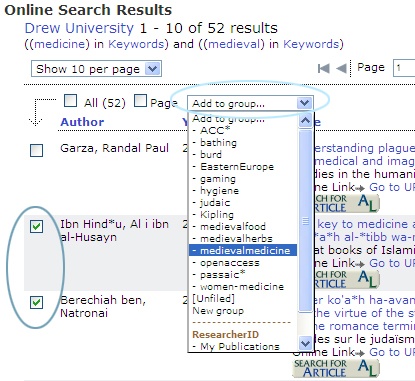Uncheck the Berechiah ben Natronai checkbox
Image resolution: width=415 pixels, height=381 pixels.
(36, 303)
